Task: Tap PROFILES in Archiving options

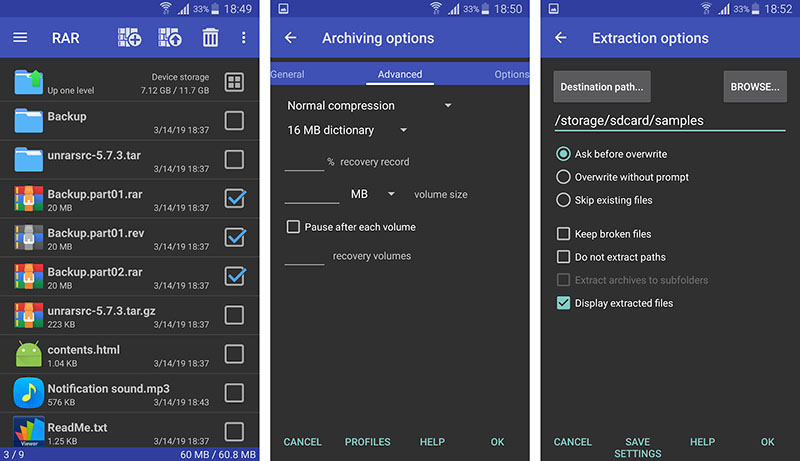Action: point(367,441)
